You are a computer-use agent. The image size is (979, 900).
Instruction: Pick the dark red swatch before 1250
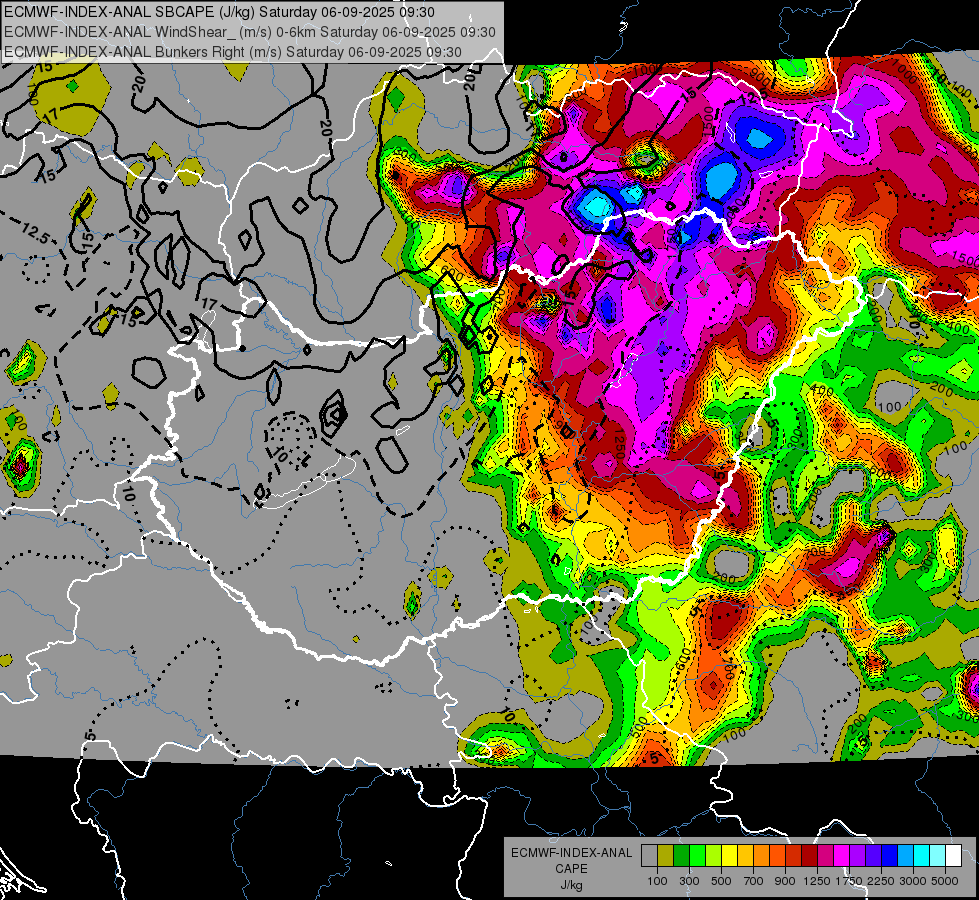tap(810, 856)
